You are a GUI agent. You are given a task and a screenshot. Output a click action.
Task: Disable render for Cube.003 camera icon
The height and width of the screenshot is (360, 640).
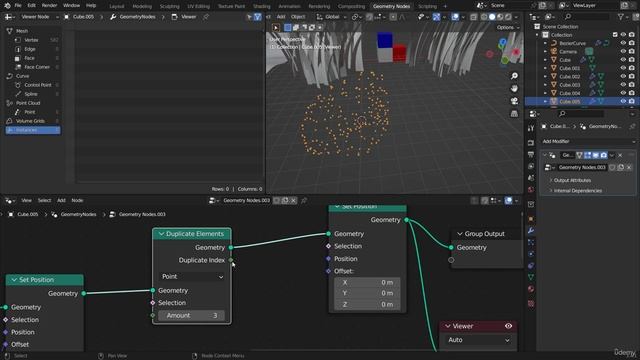pos(632,84)
